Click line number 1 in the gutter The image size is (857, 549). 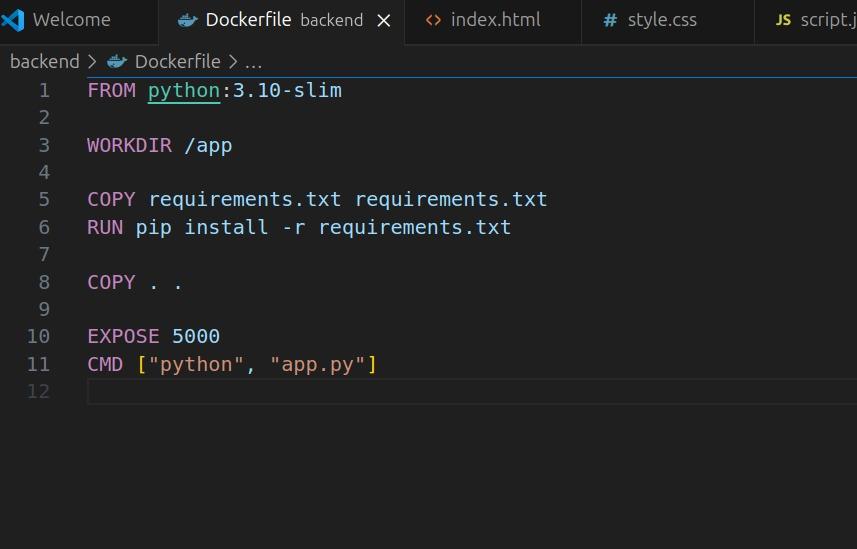point(44,91)
